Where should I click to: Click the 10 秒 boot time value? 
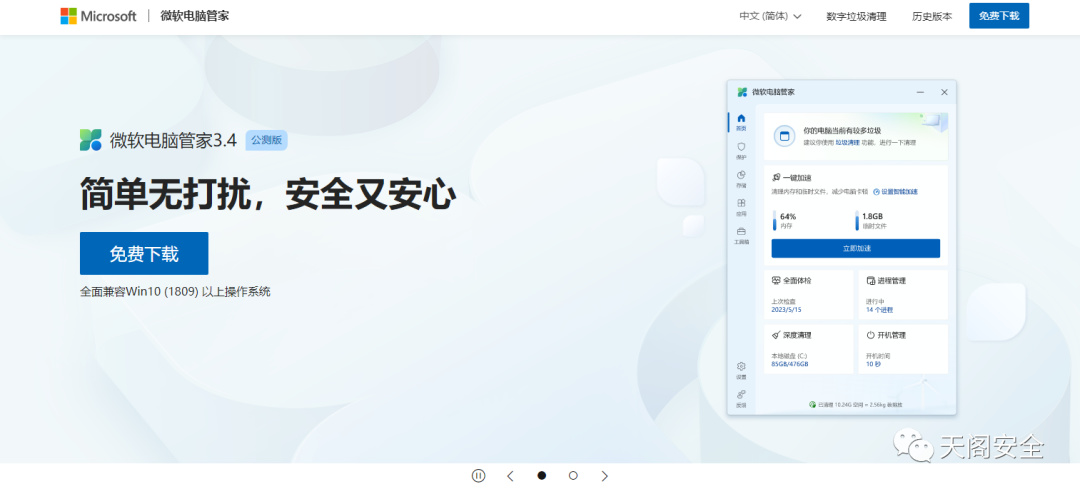point(873,364)
